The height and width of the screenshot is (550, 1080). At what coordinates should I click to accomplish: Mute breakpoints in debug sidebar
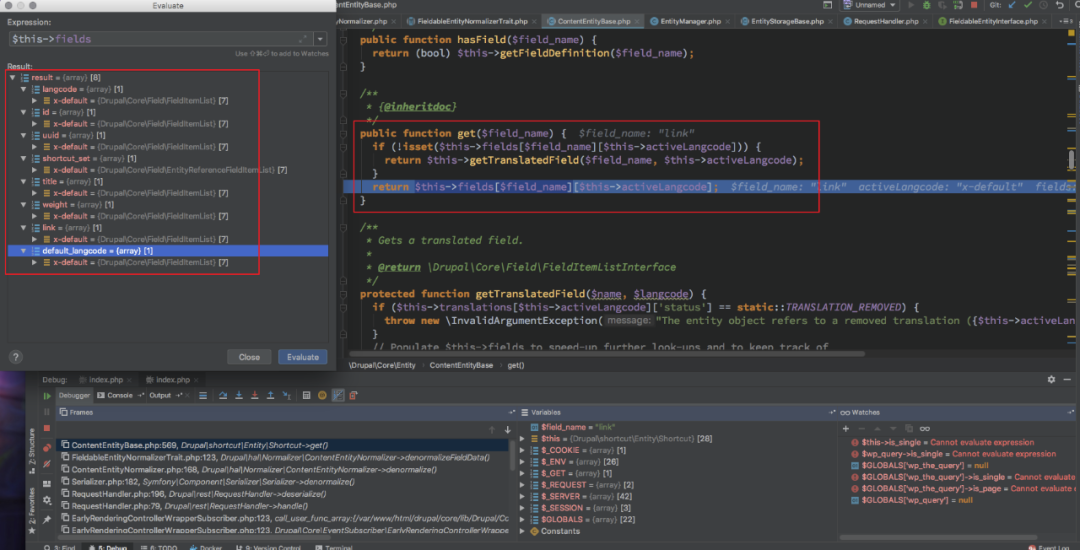click(47, 464)
